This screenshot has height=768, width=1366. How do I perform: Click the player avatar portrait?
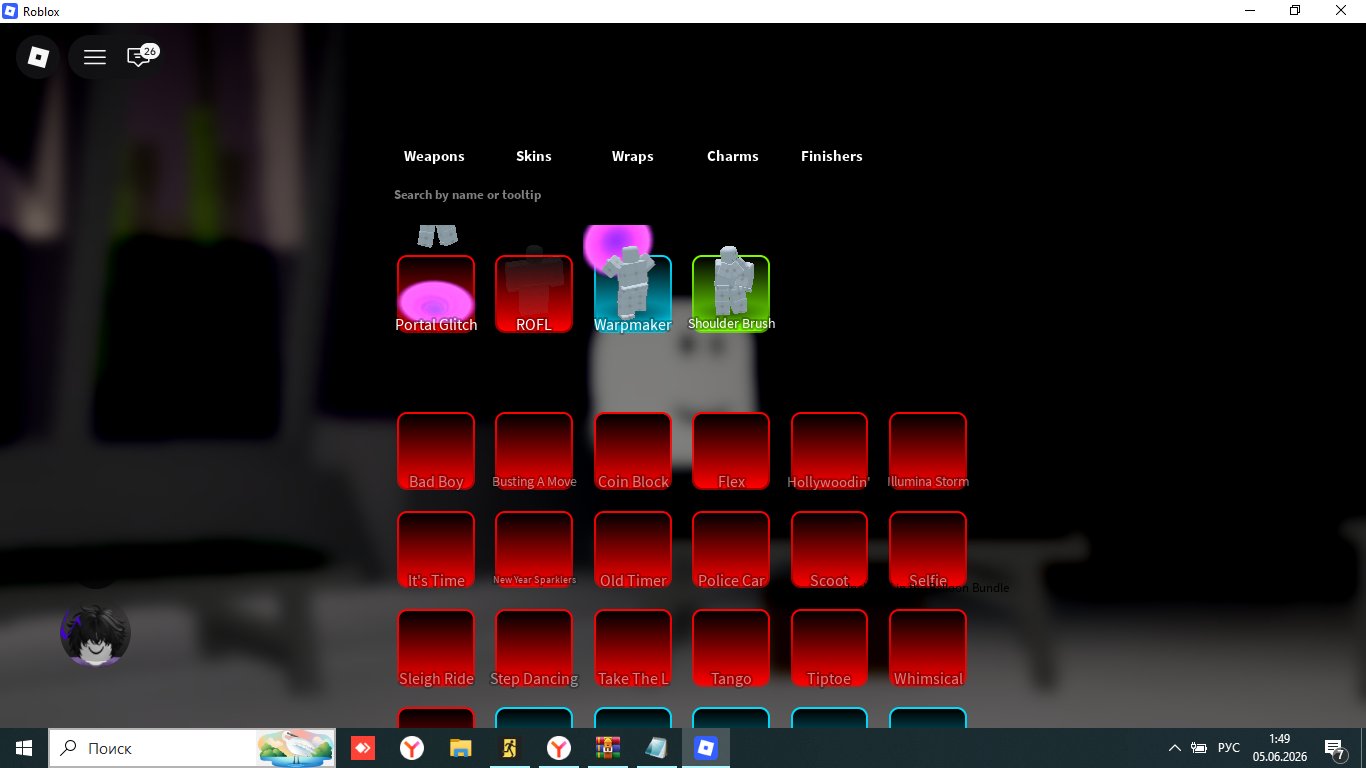click(95, 634)
